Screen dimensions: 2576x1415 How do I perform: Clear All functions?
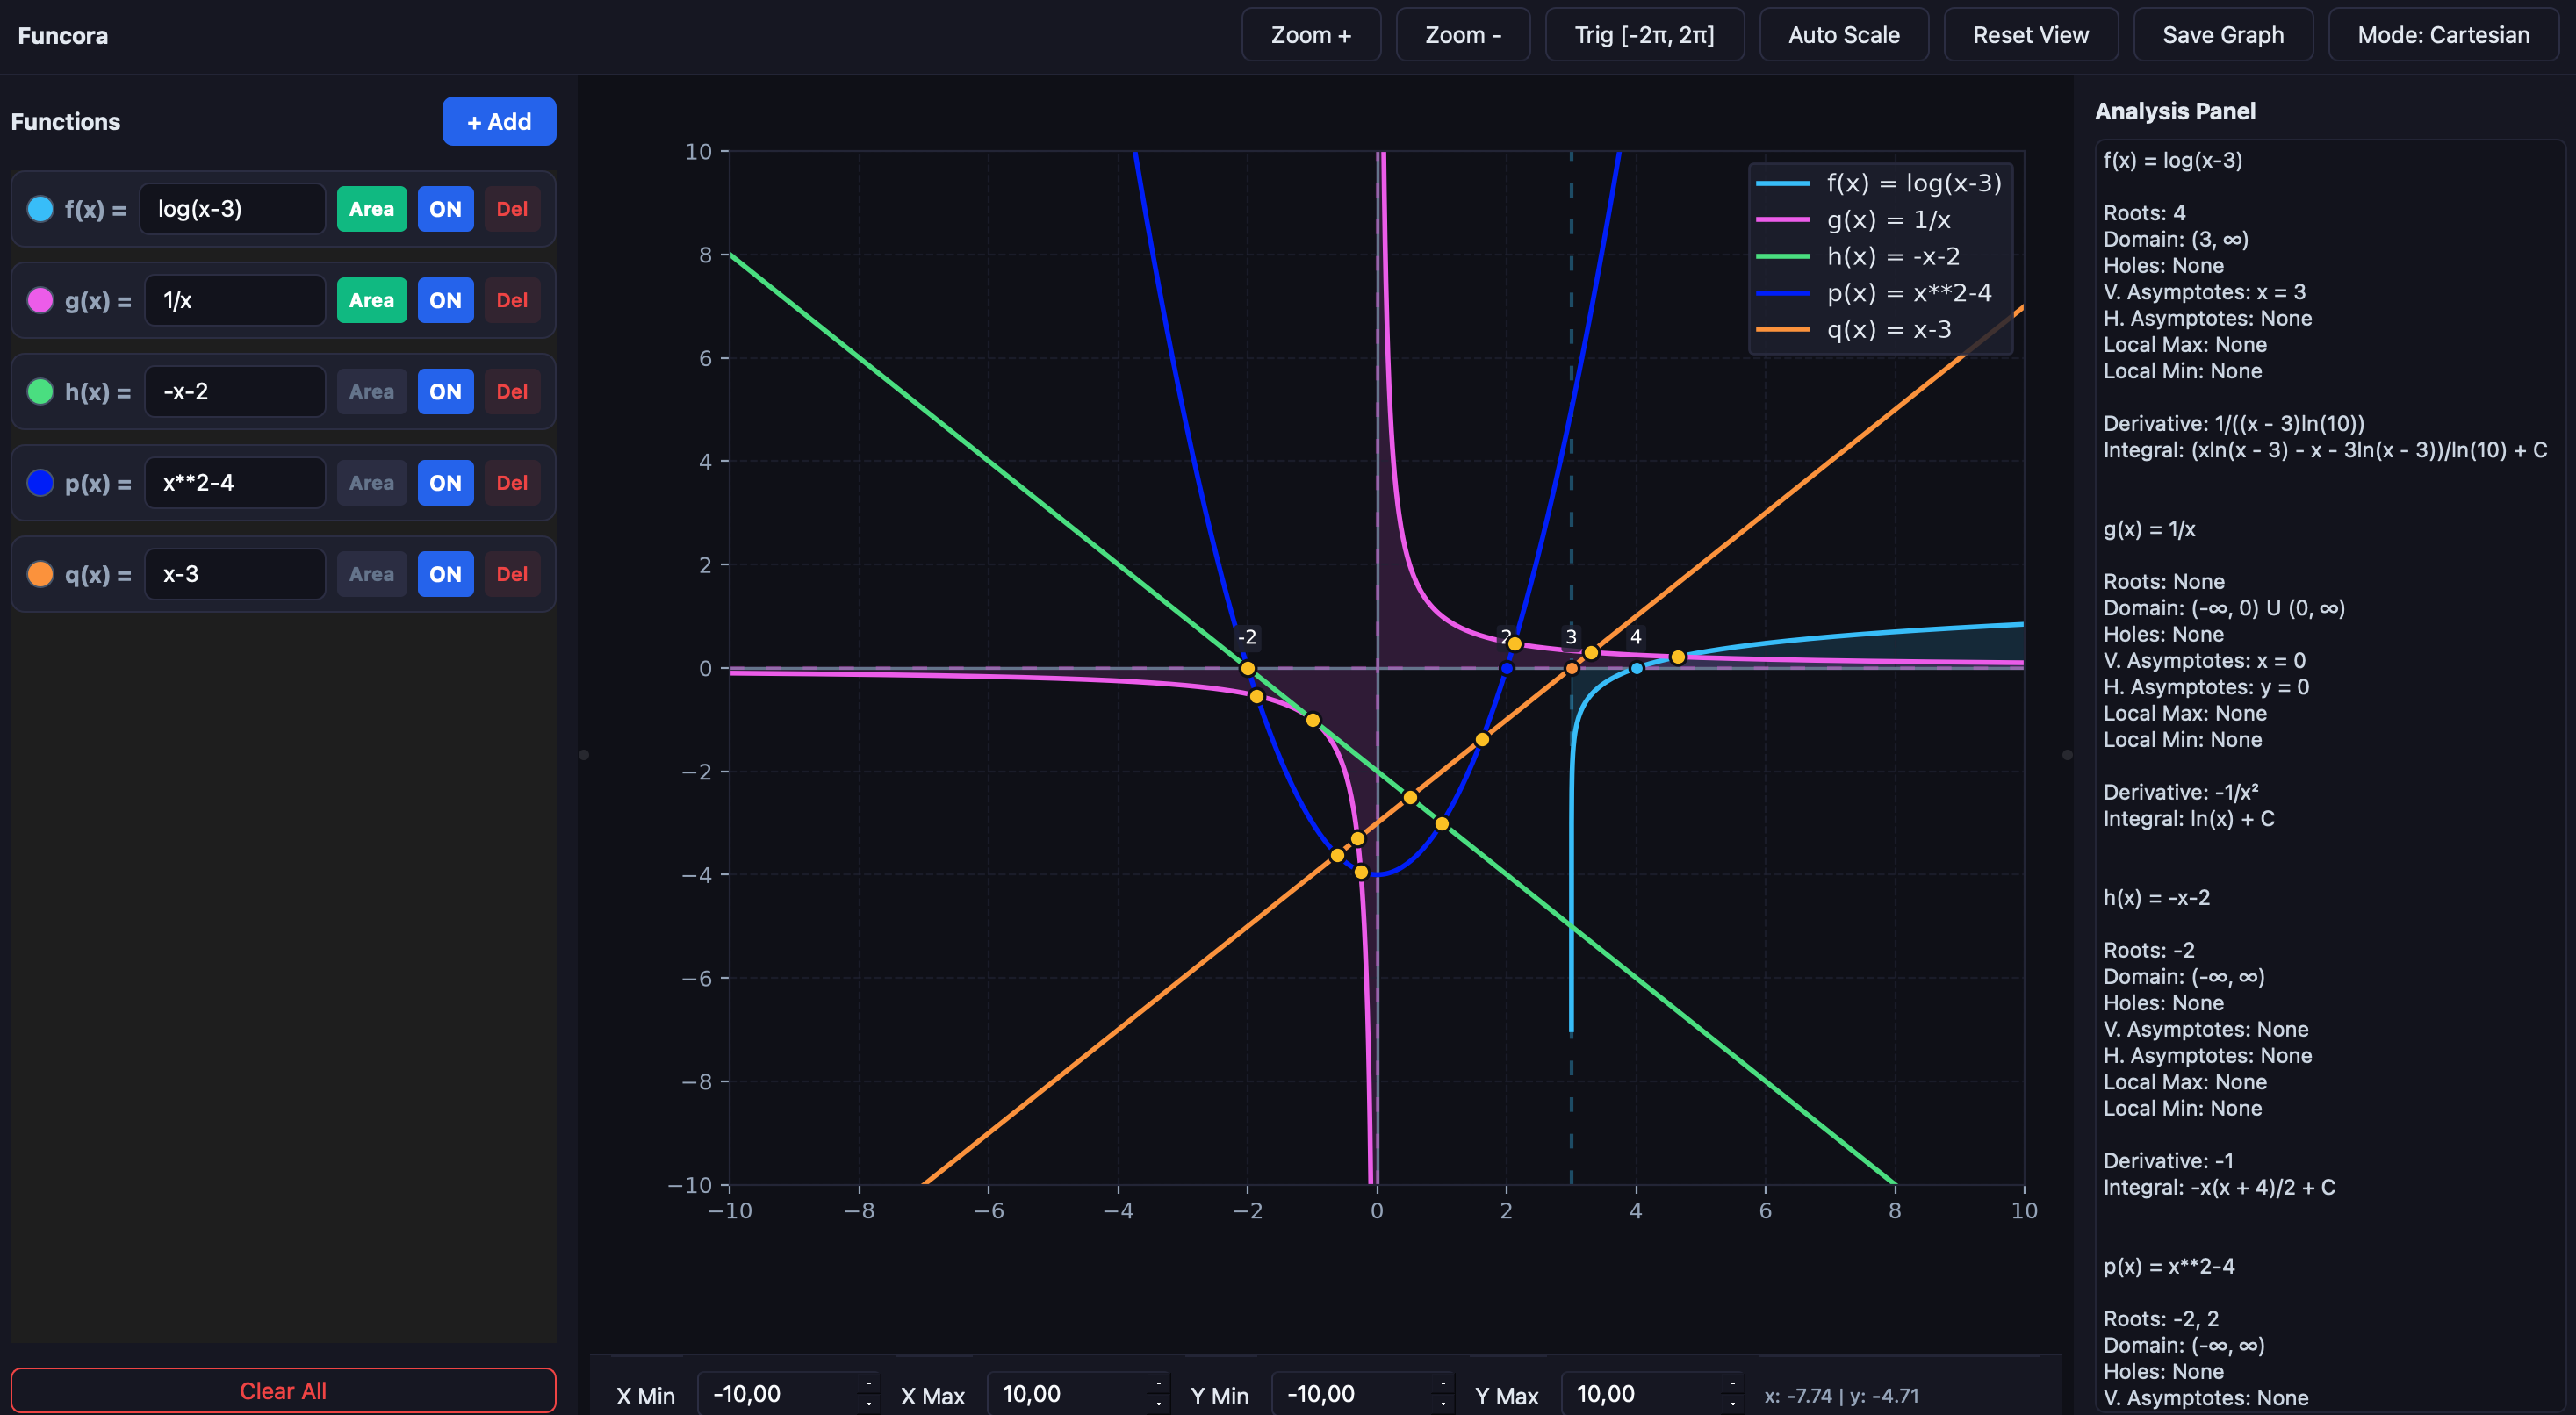tap(283, 1391)
